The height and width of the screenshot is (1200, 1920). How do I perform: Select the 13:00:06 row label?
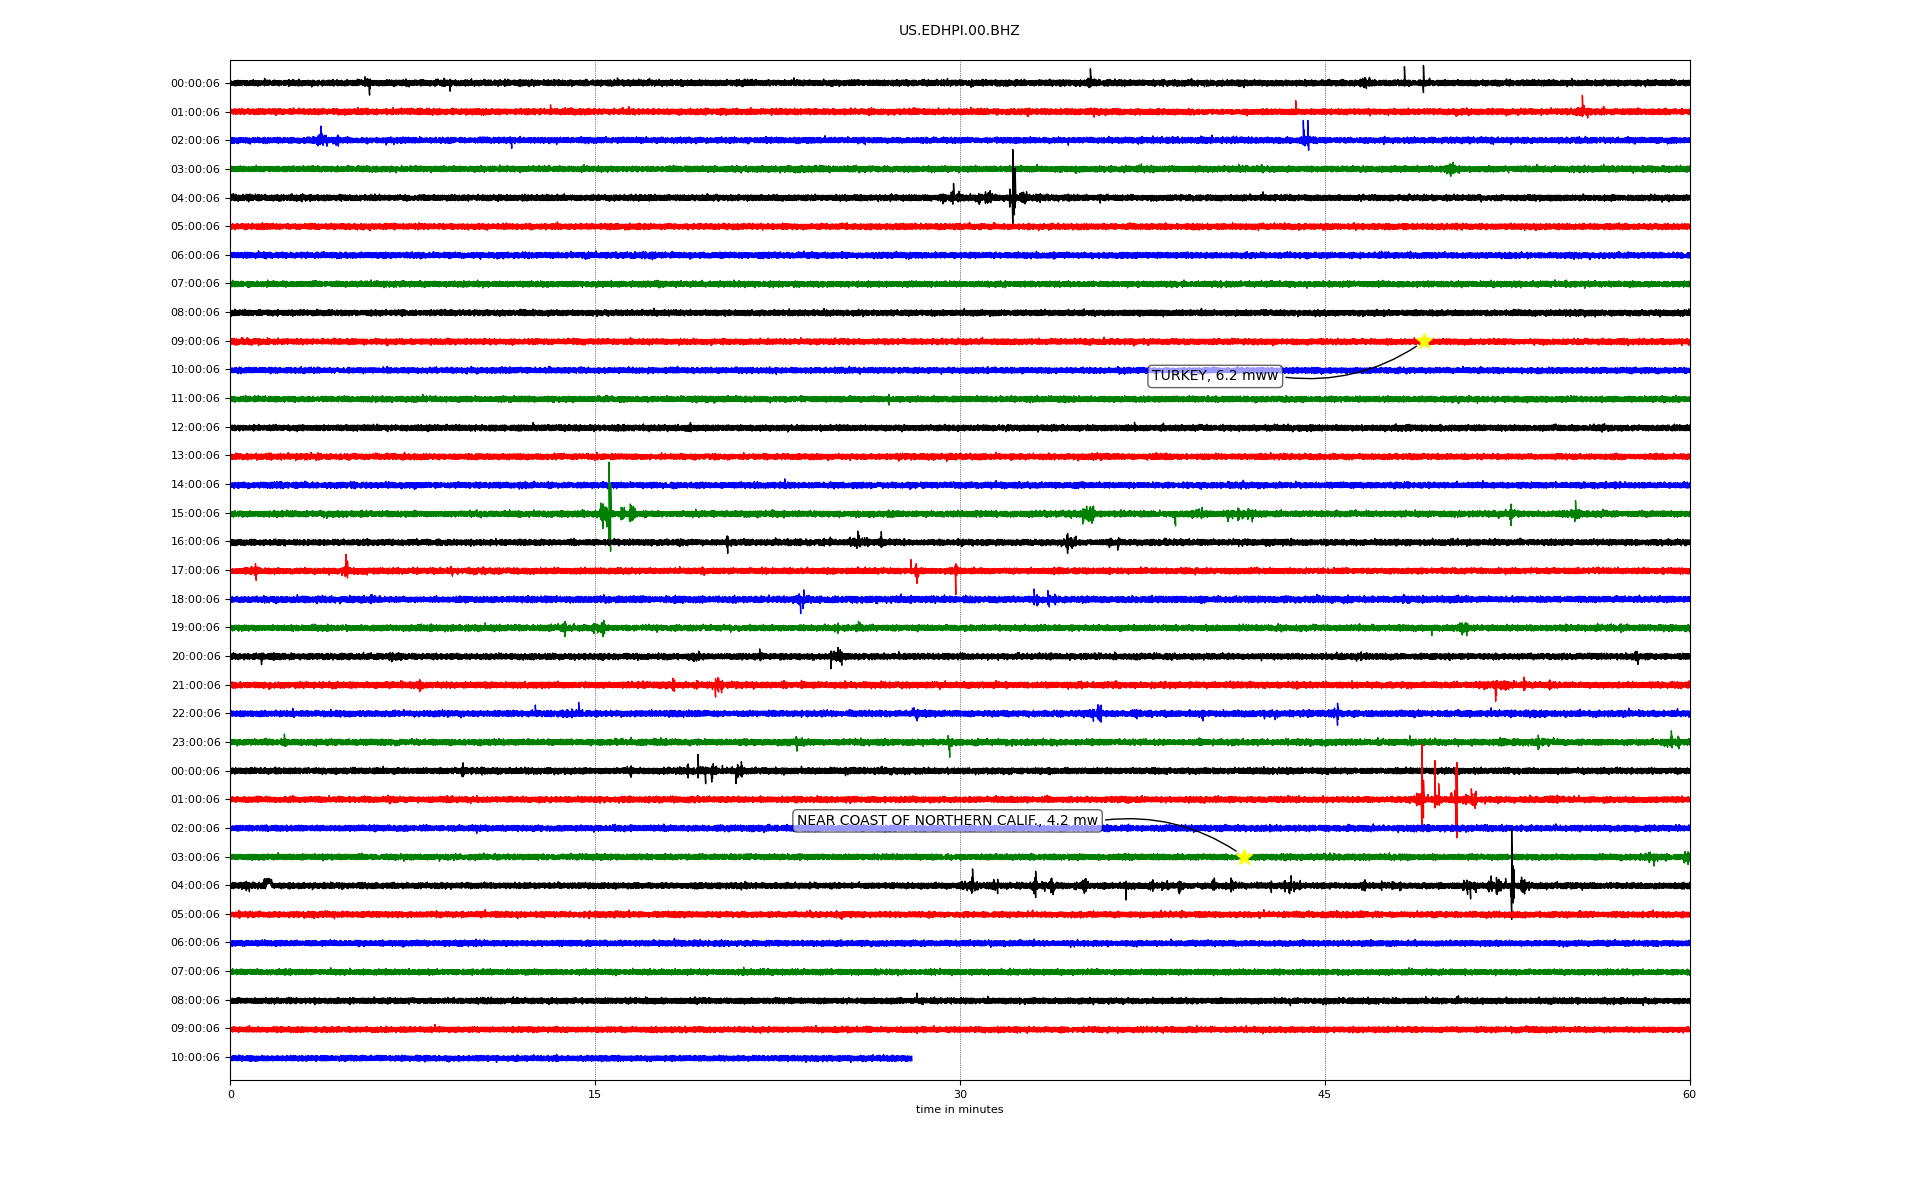[195, 456]
